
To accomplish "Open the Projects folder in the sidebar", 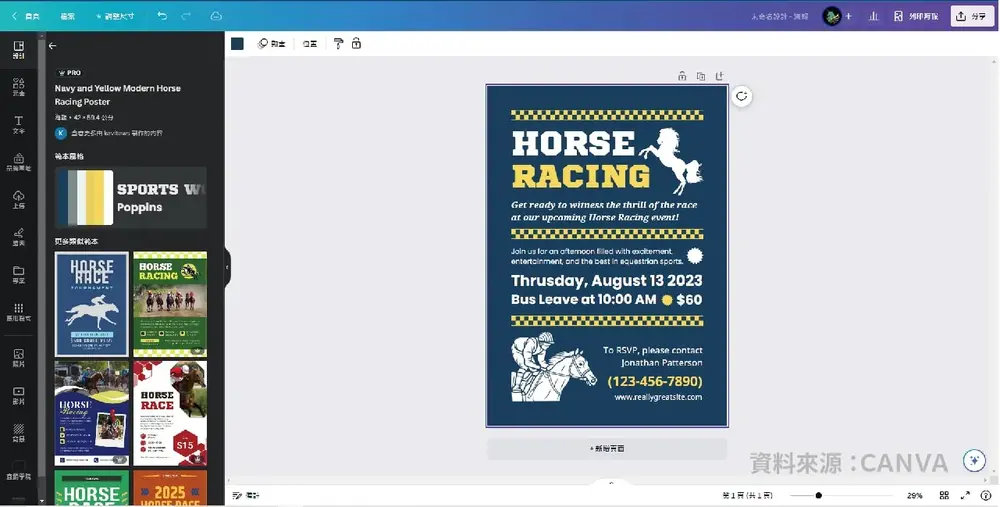I will click(x=18, y=275).
